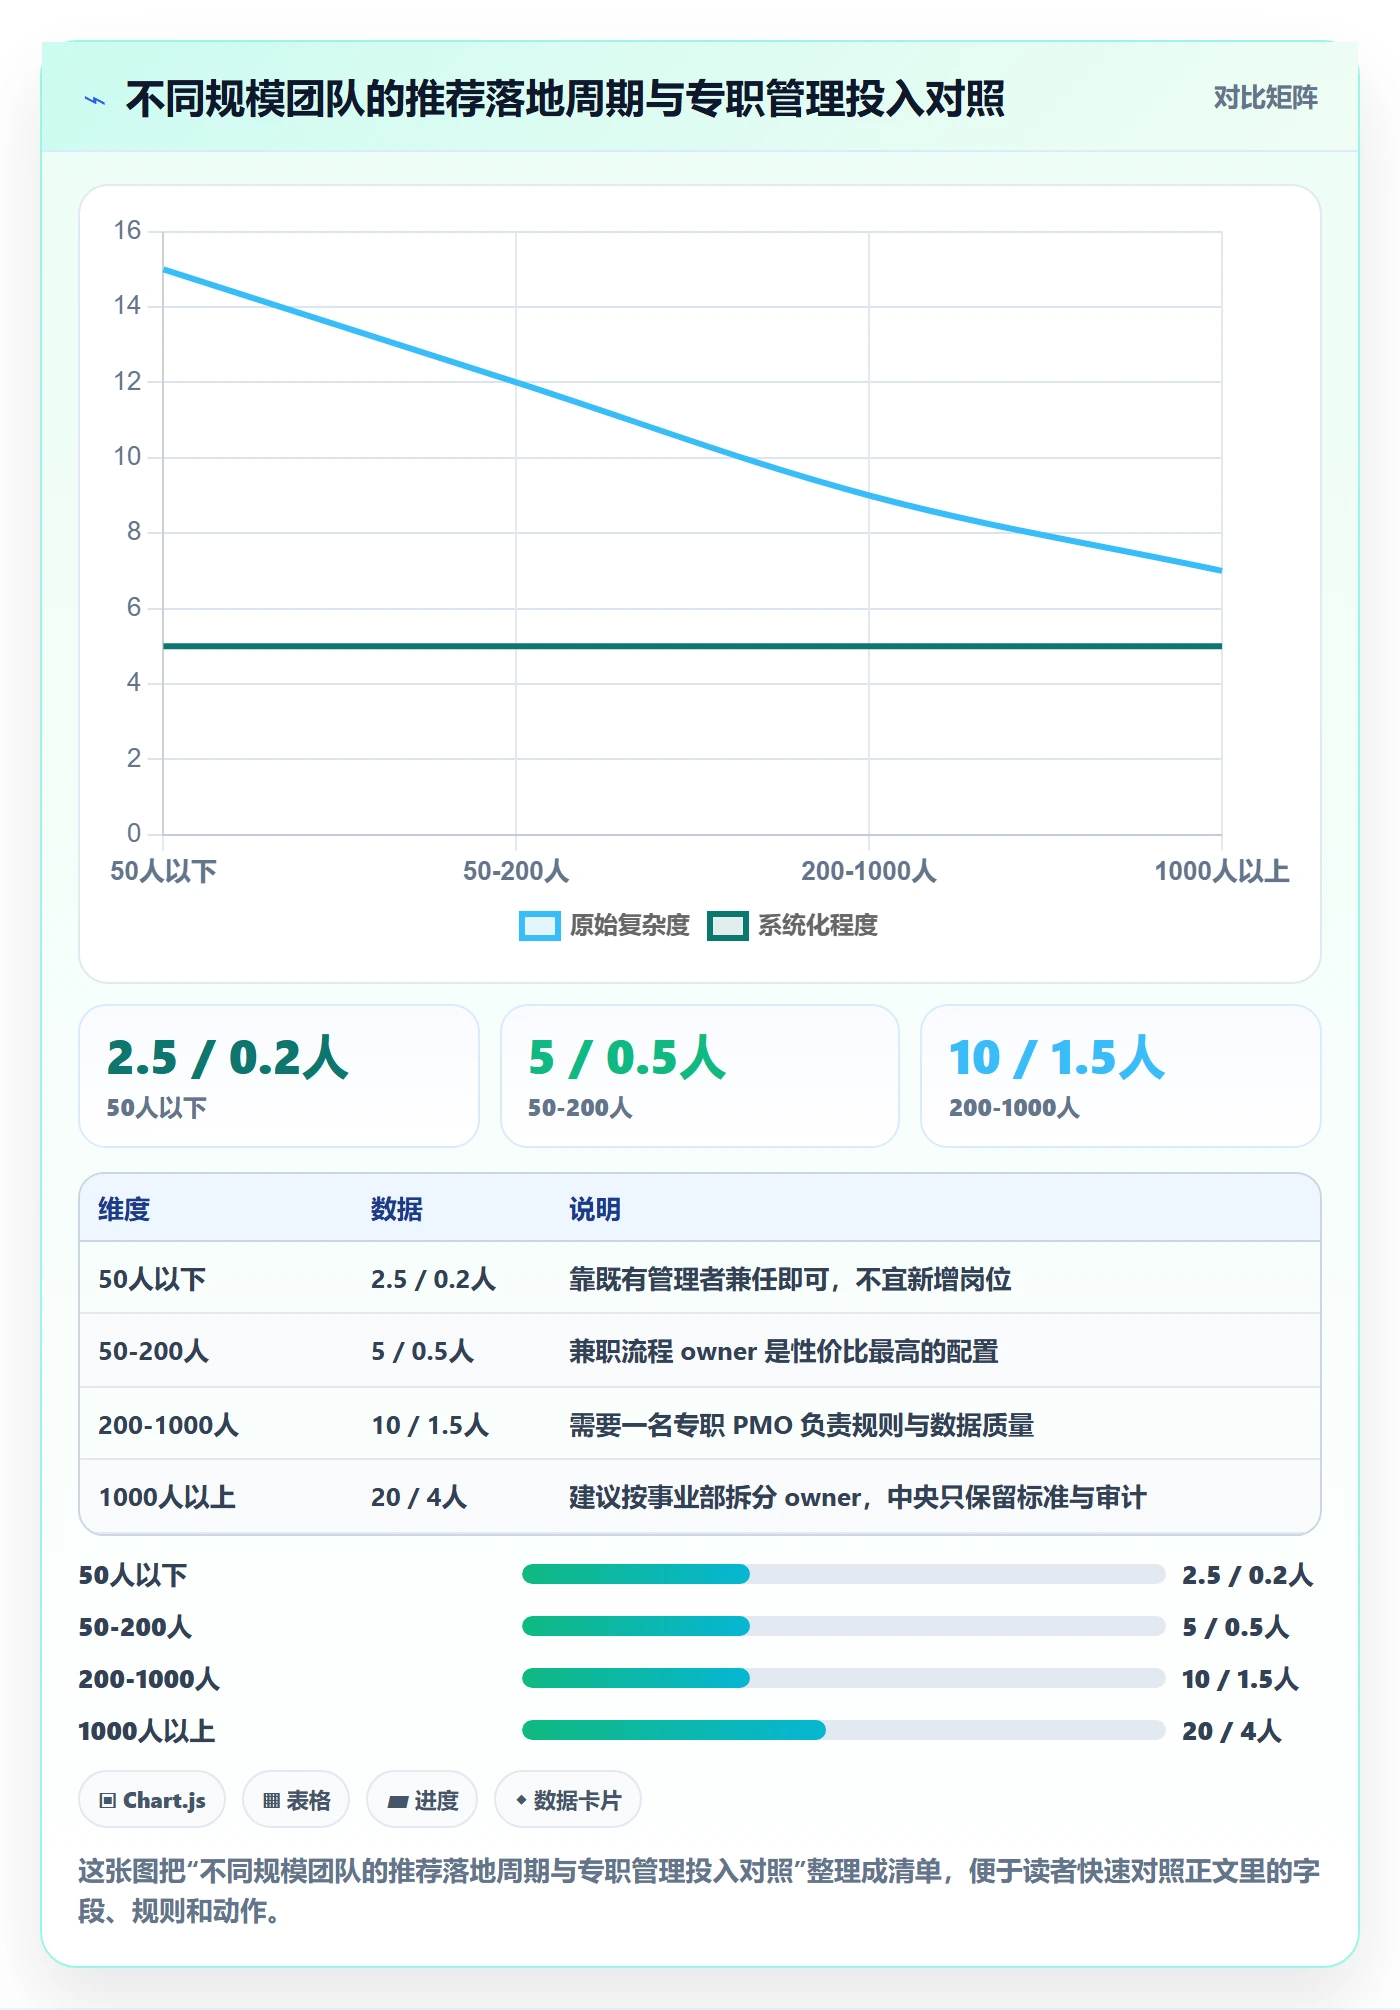
Task: Click the 20 / 4人 progress value label
Action: [x=1231, y=1731]
